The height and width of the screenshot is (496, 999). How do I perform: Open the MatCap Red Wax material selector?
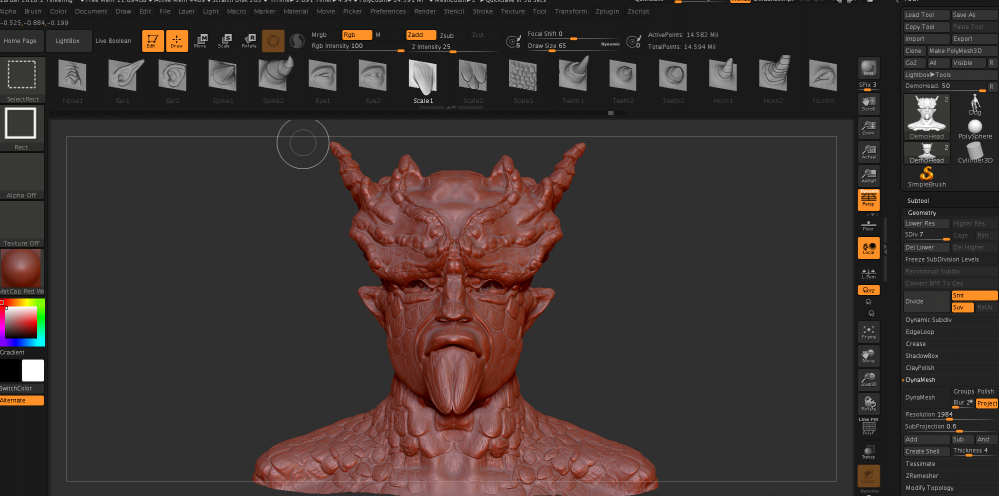tap(22, 273)
